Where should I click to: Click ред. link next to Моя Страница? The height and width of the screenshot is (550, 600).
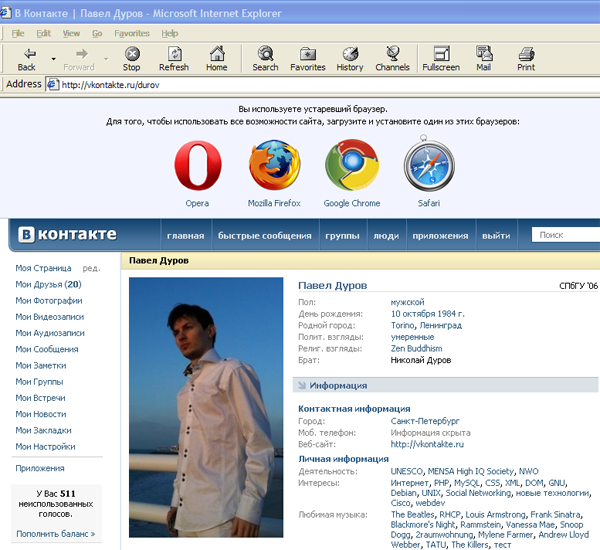91,268
